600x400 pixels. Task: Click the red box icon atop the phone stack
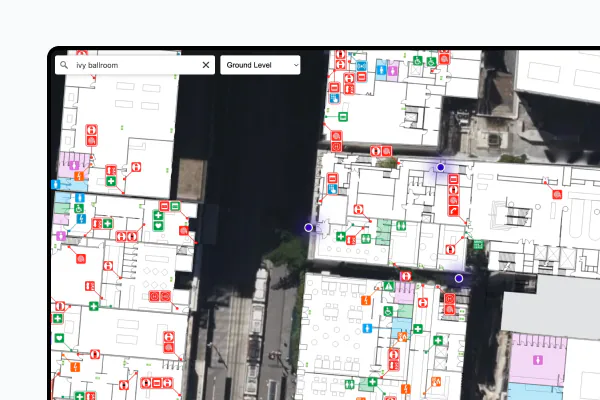tap(453, 179)
